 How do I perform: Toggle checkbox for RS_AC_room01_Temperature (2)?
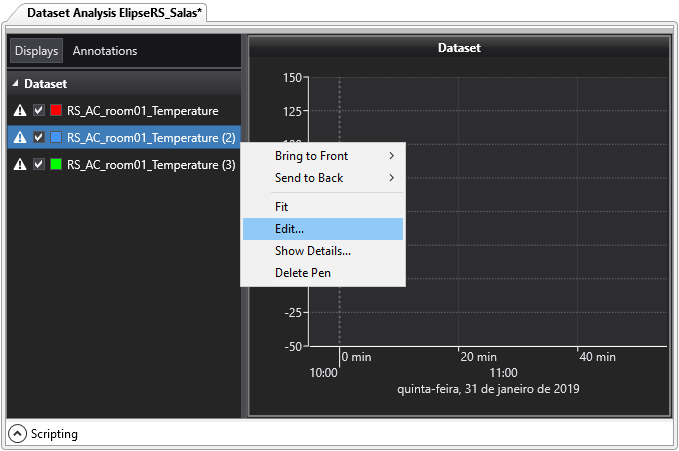pos(39,138)
